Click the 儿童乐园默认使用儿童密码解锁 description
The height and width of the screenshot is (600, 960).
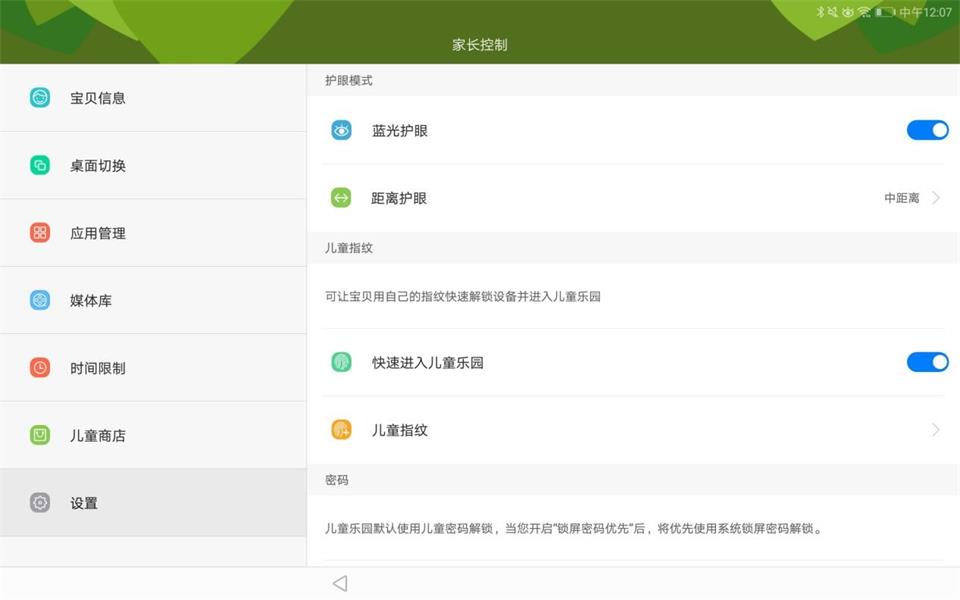[x=574, y=528]
